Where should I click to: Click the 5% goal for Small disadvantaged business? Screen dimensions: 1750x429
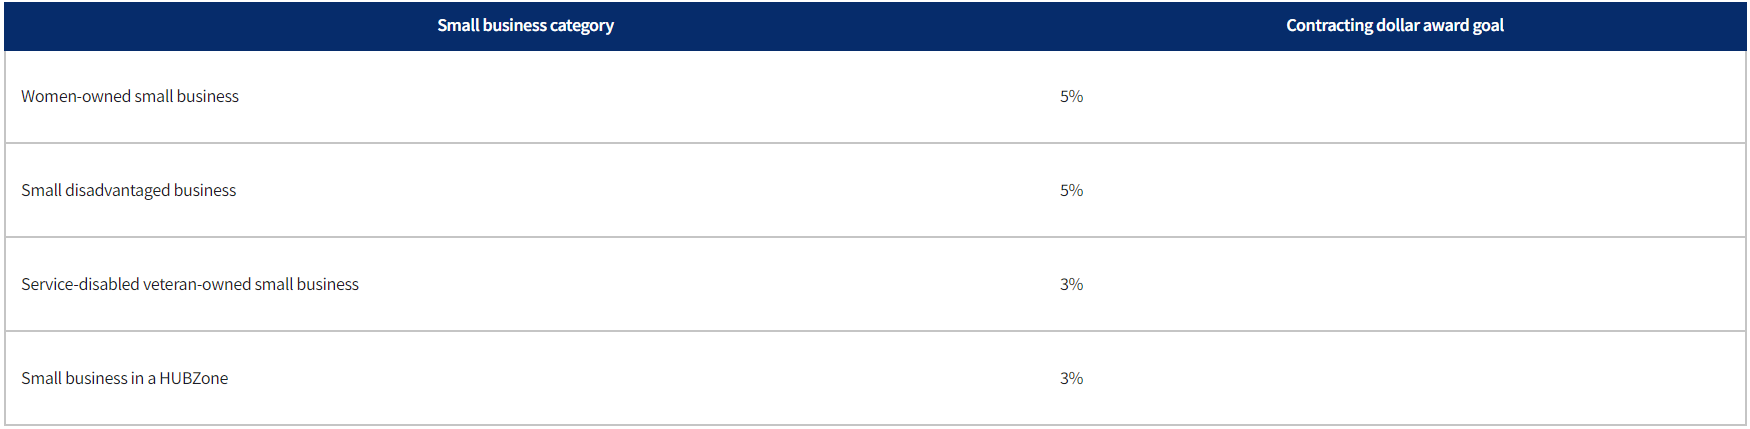coord(1071,190)
